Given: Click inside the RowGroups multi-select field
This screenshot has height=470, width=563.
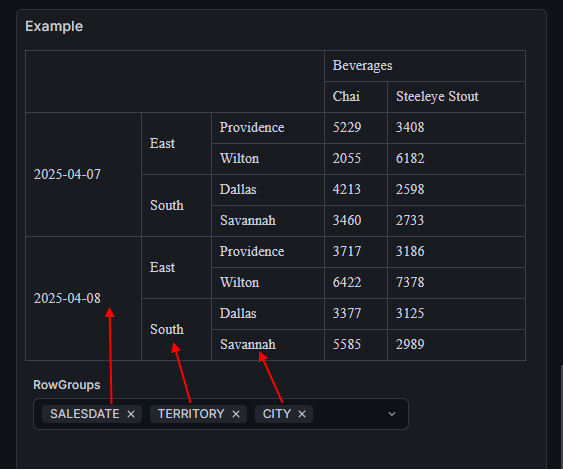Looking at the screenshot, I should pos(221,414).
